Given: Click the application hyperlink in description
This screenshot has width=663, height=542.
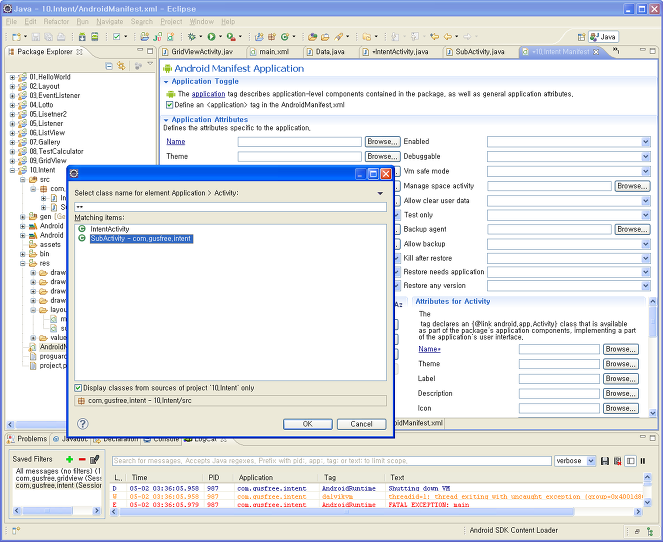Looking at the screenshot, I should (208, 94).
